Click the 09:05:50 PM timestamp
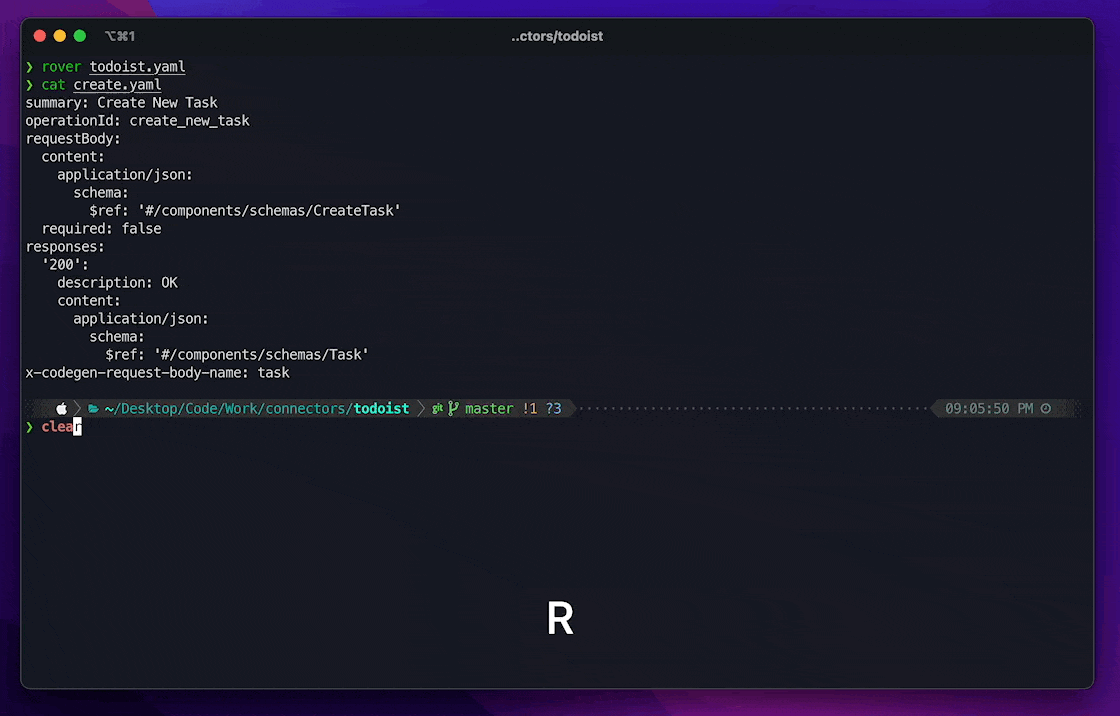Image resolution: width=1120 pixels, height=716 pixels. tap(989, 409)
